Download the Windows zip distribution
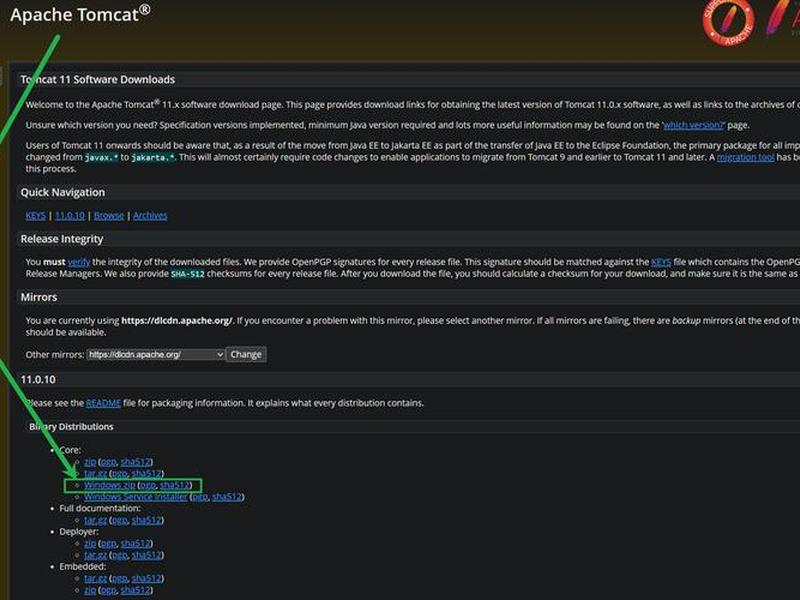800x600 pixels. point(110,485)
